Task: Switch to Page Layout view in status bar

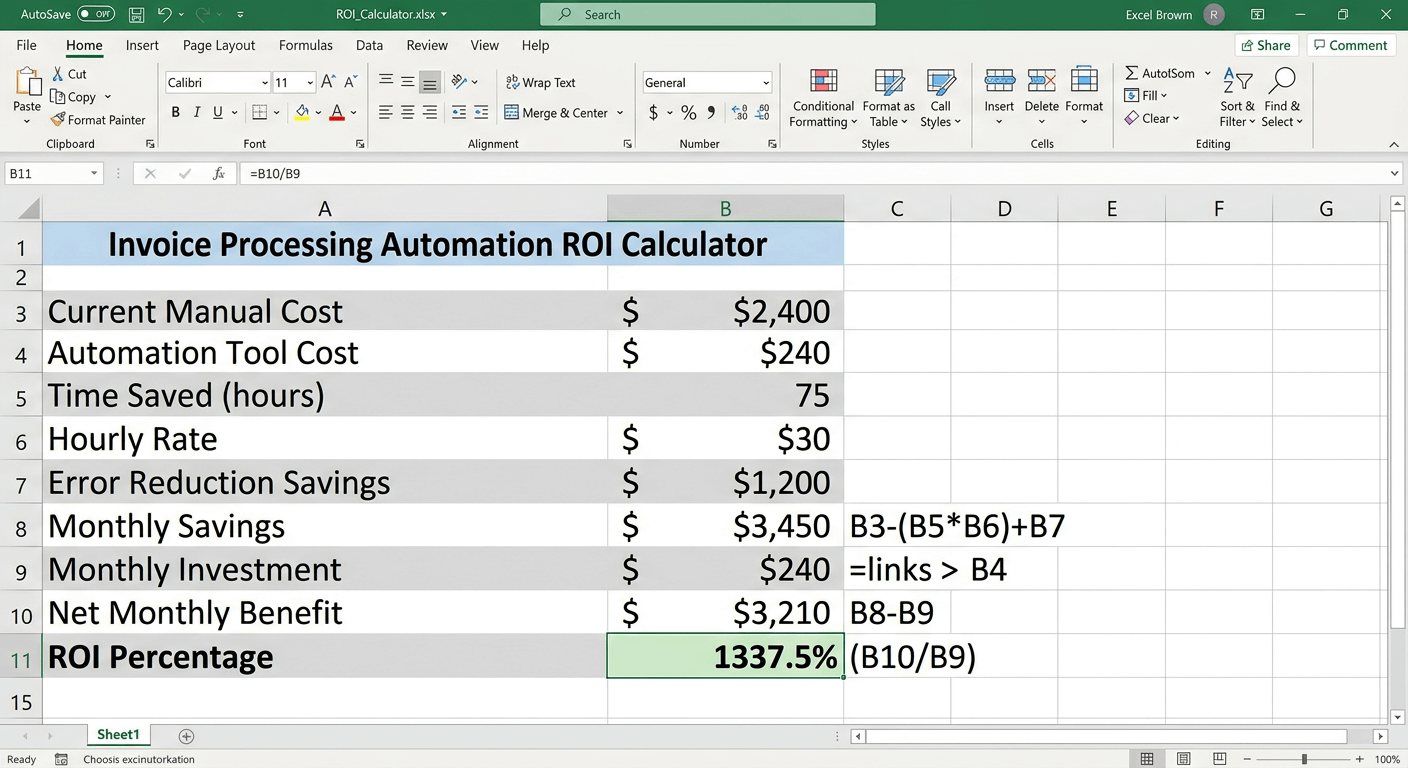Action: [x=1183, y=760]
